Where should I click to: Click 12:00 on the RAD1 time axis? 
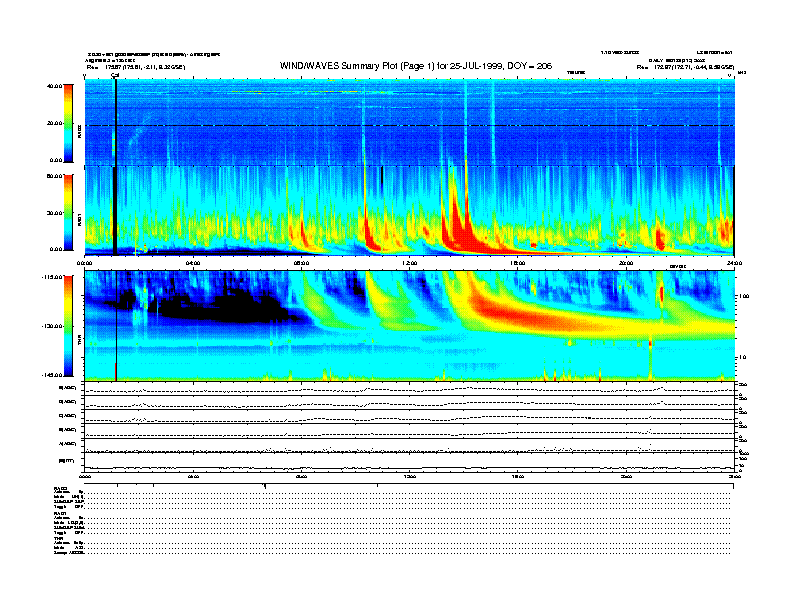point(409,263)
